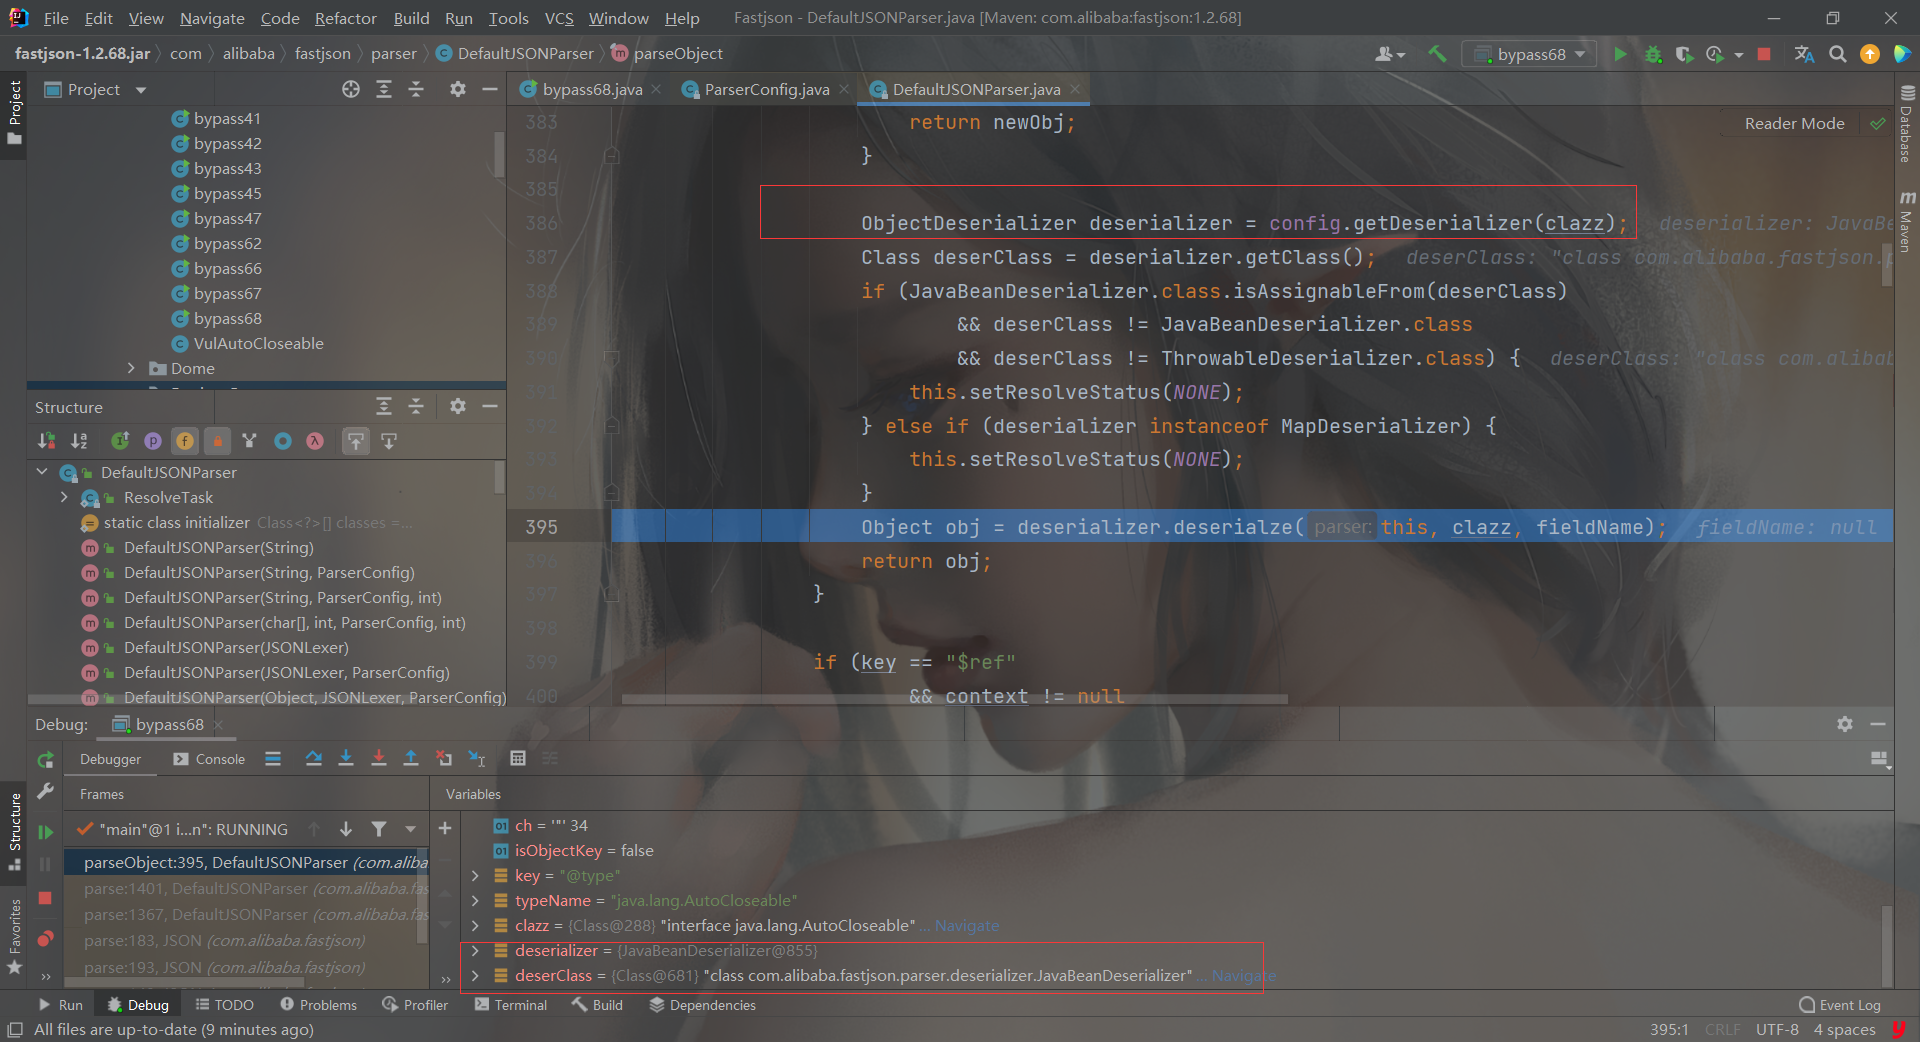Open the Profiler tool window
Viewport: 1920px width, 1042px height.
pyautogui.click(x=415, y=1004)
